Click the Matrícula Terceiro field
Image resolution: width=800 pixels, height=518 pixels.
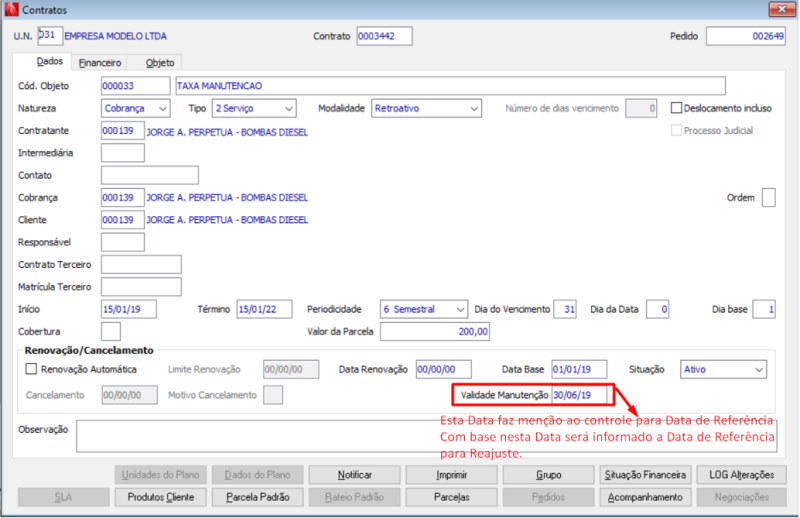point(141,287)
